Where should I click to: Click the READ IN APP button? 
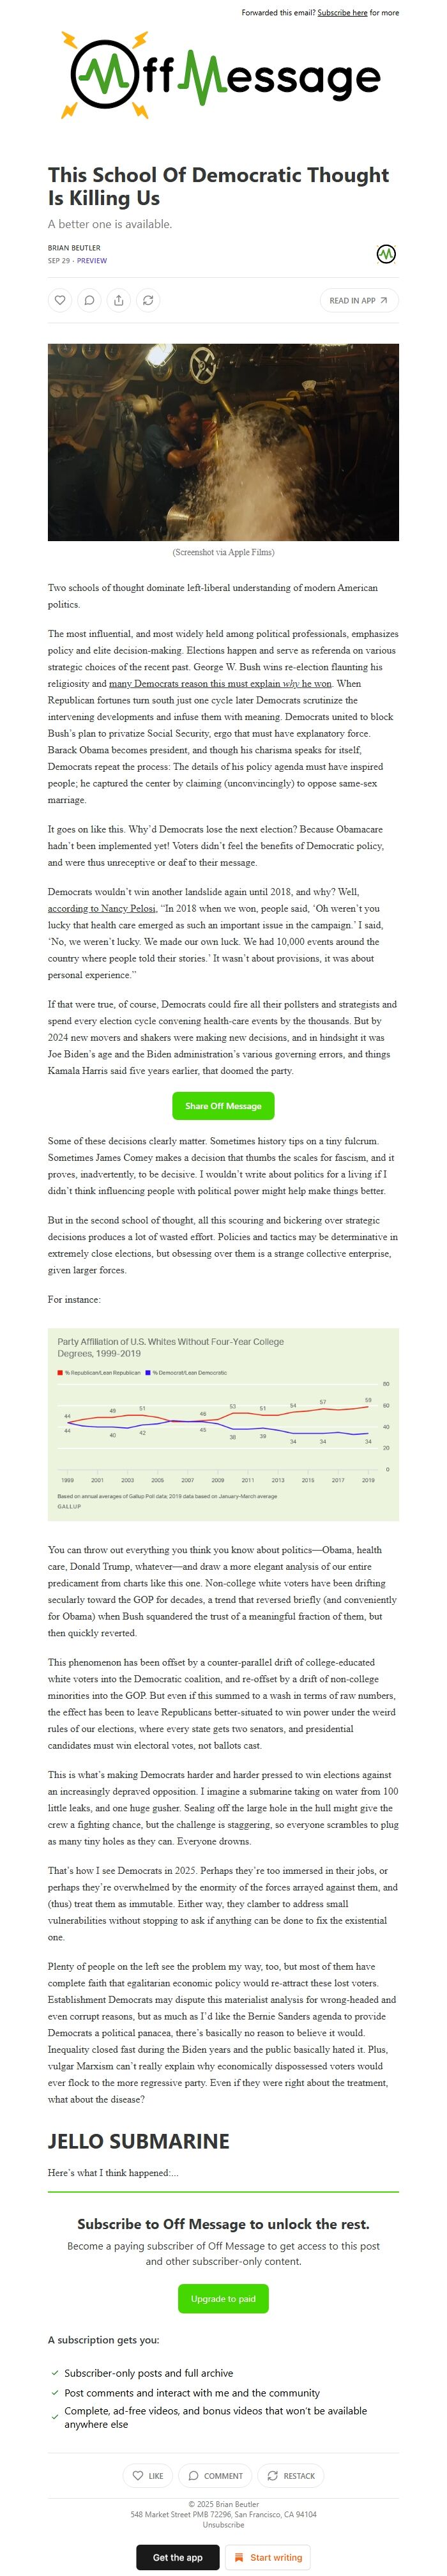click(358, 300)
